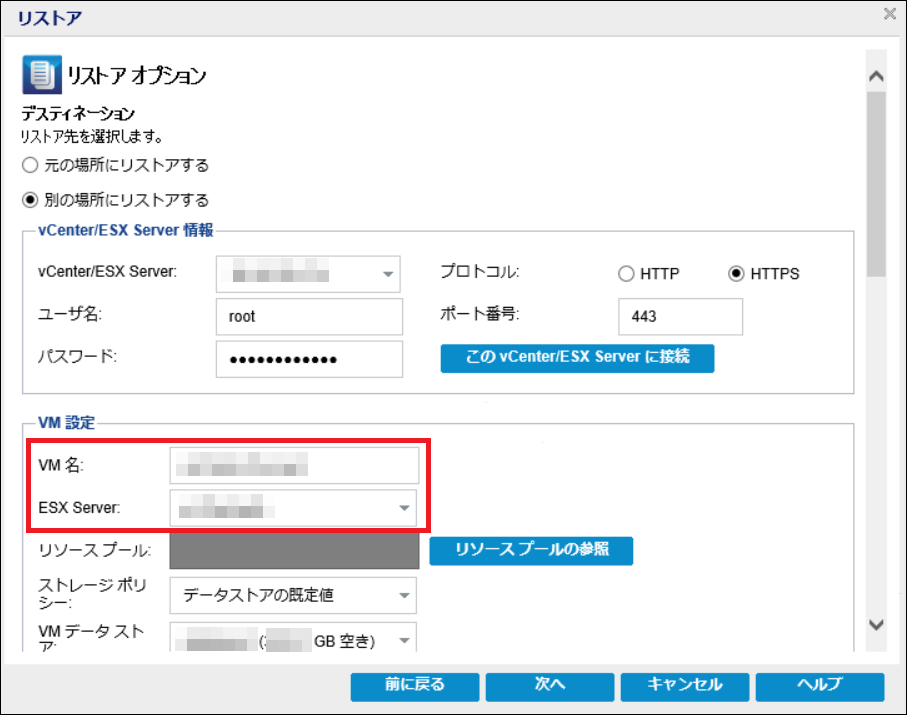Choose the HTTP protocol radio button
The height and width of the screenshot is (715, 907).
click(627, 273)
